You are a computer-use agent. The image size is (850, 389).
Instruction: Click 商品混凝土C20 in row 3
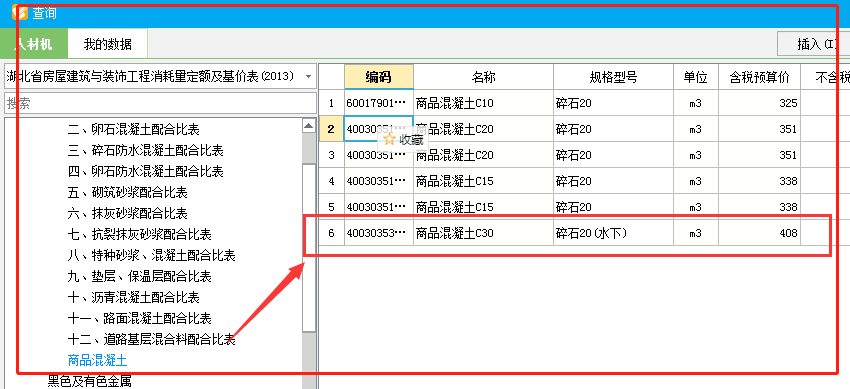tap(483, 155)
